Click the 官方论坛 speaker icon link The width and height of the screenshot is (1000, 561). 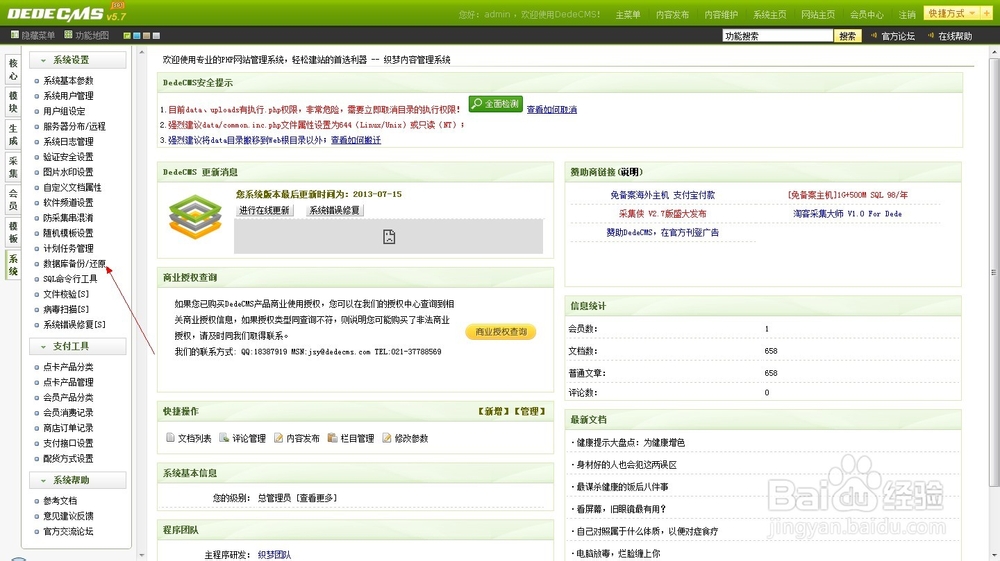point(874,36)
